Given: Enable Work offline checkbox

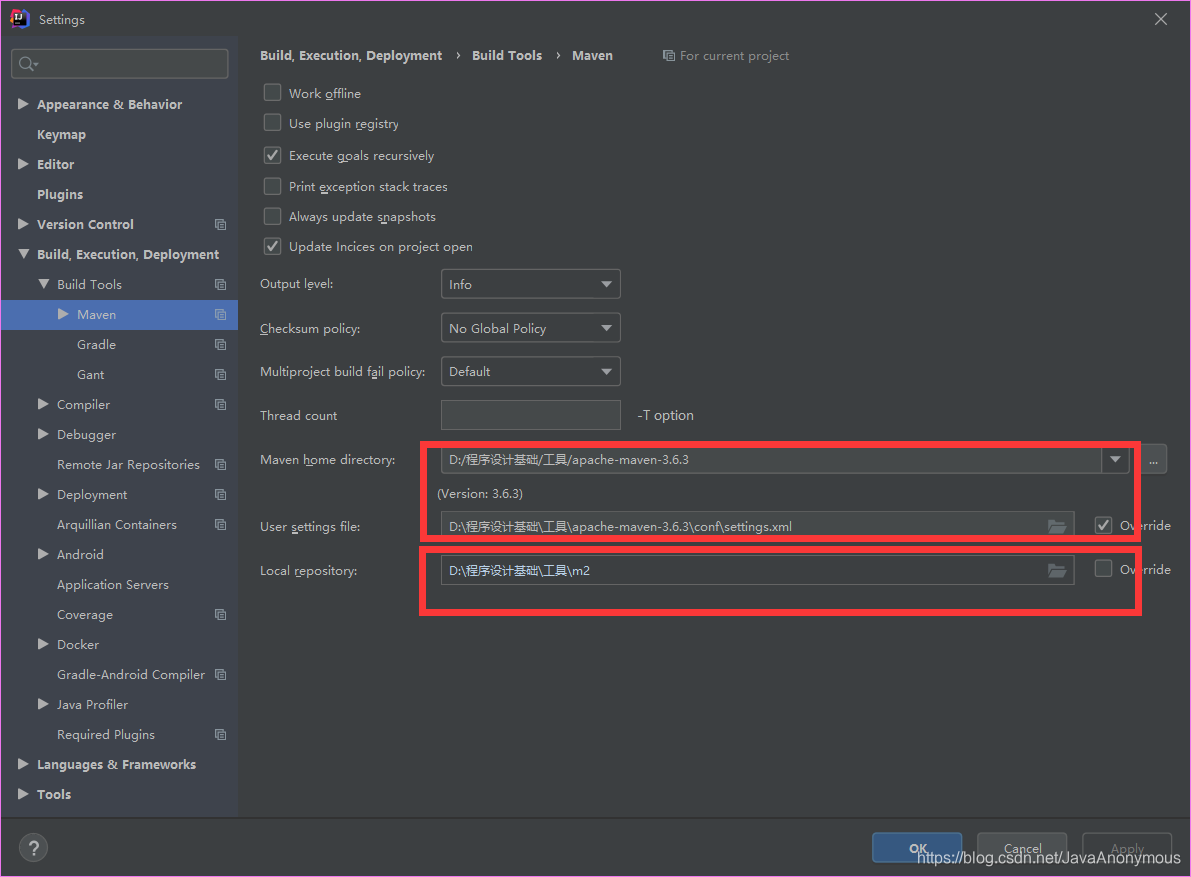Looking at the screenshot, I should tap(272, 93).
